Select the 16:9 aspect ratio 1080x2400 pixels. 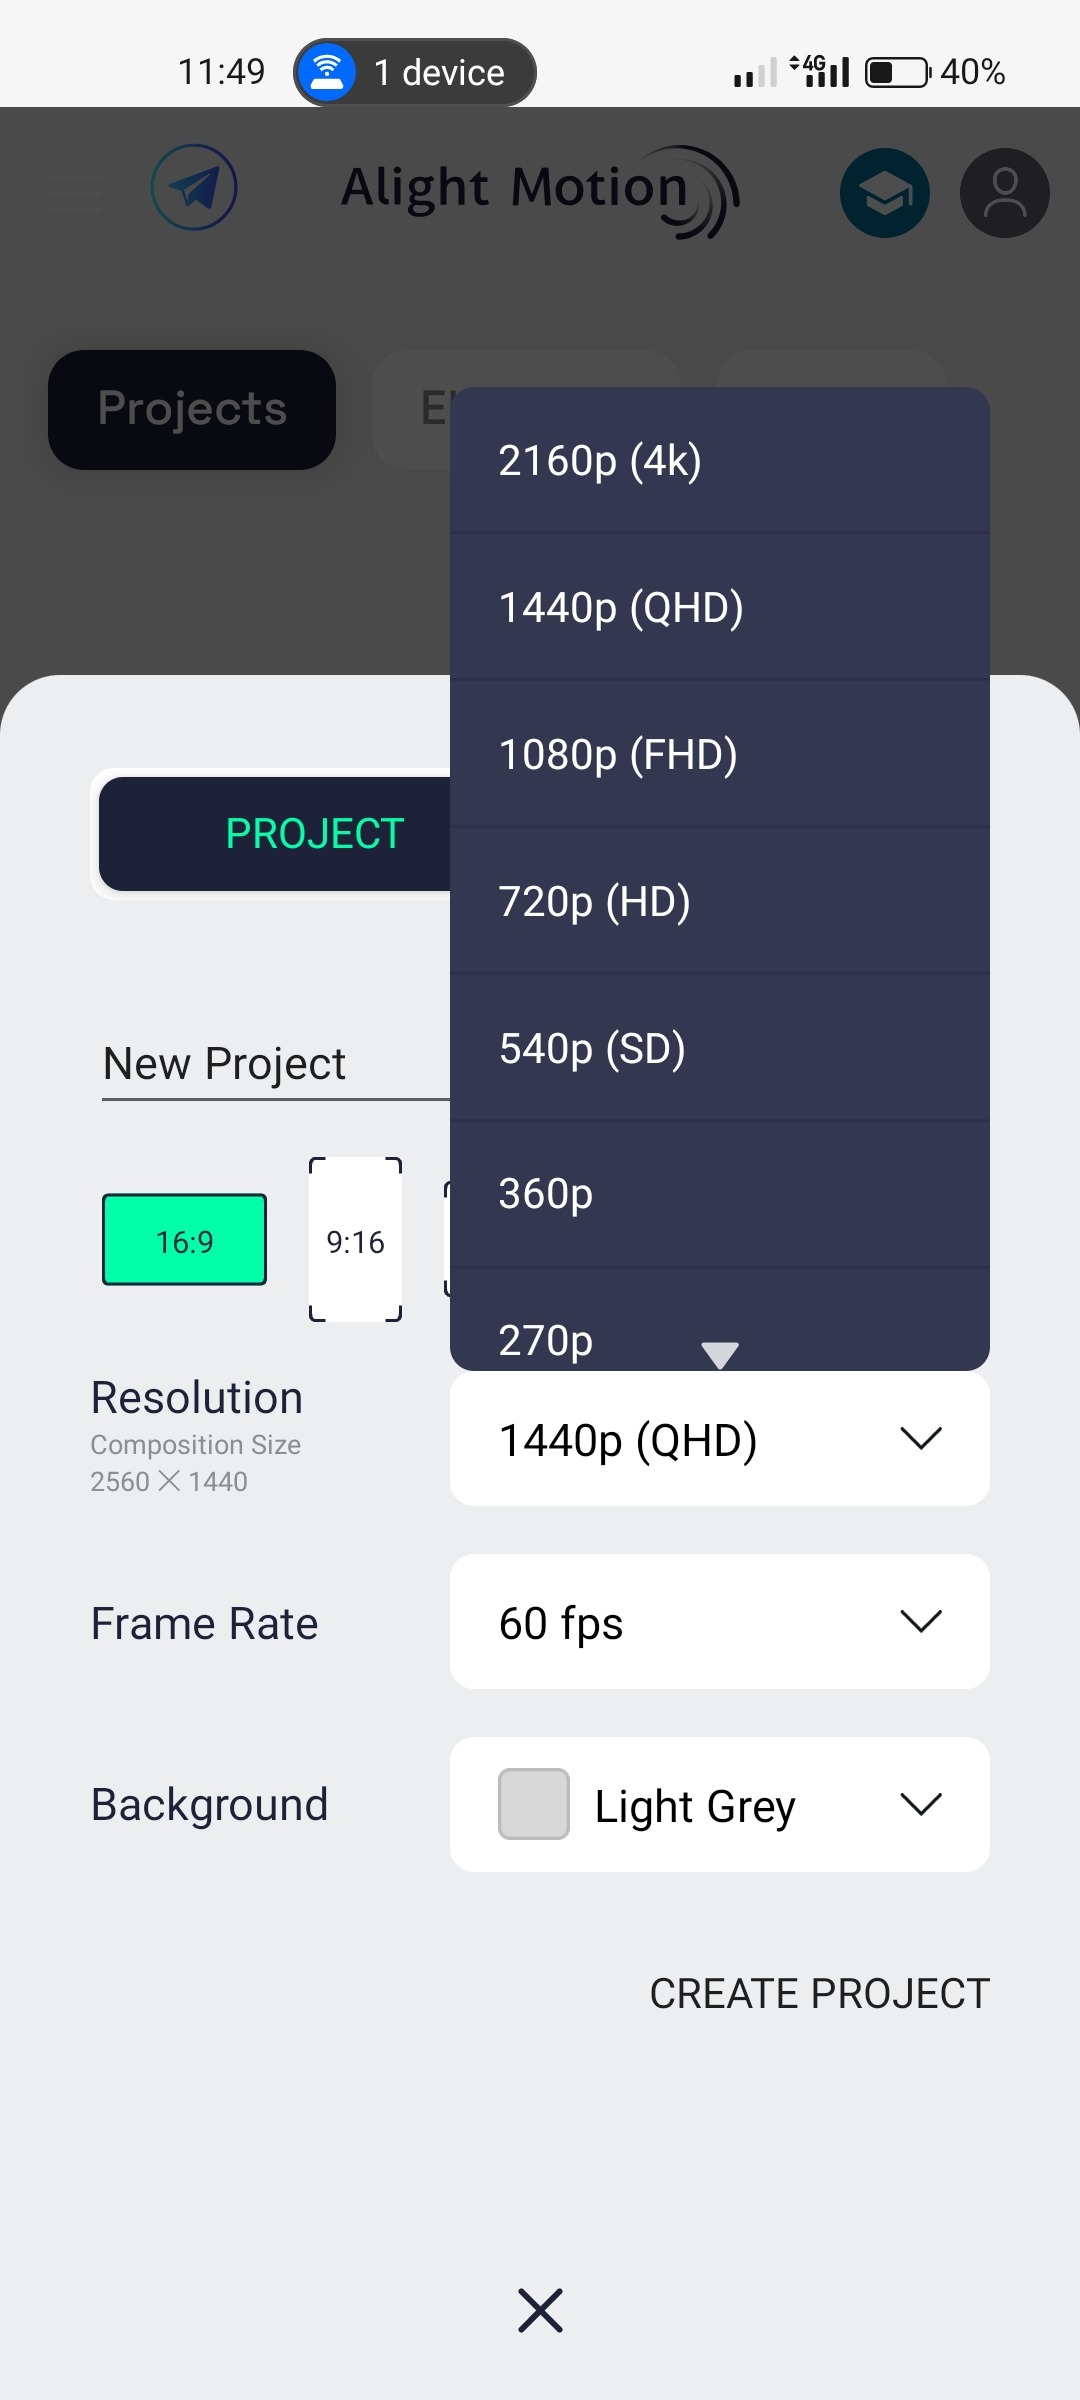tap(185, 1240)
